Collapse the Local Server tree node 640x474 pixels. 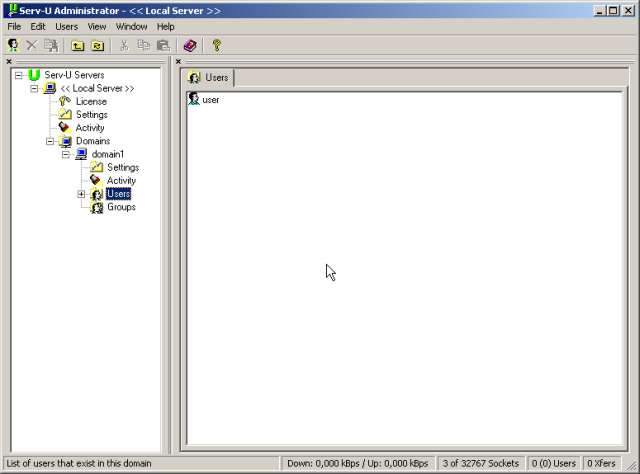[x=34, y=88]
